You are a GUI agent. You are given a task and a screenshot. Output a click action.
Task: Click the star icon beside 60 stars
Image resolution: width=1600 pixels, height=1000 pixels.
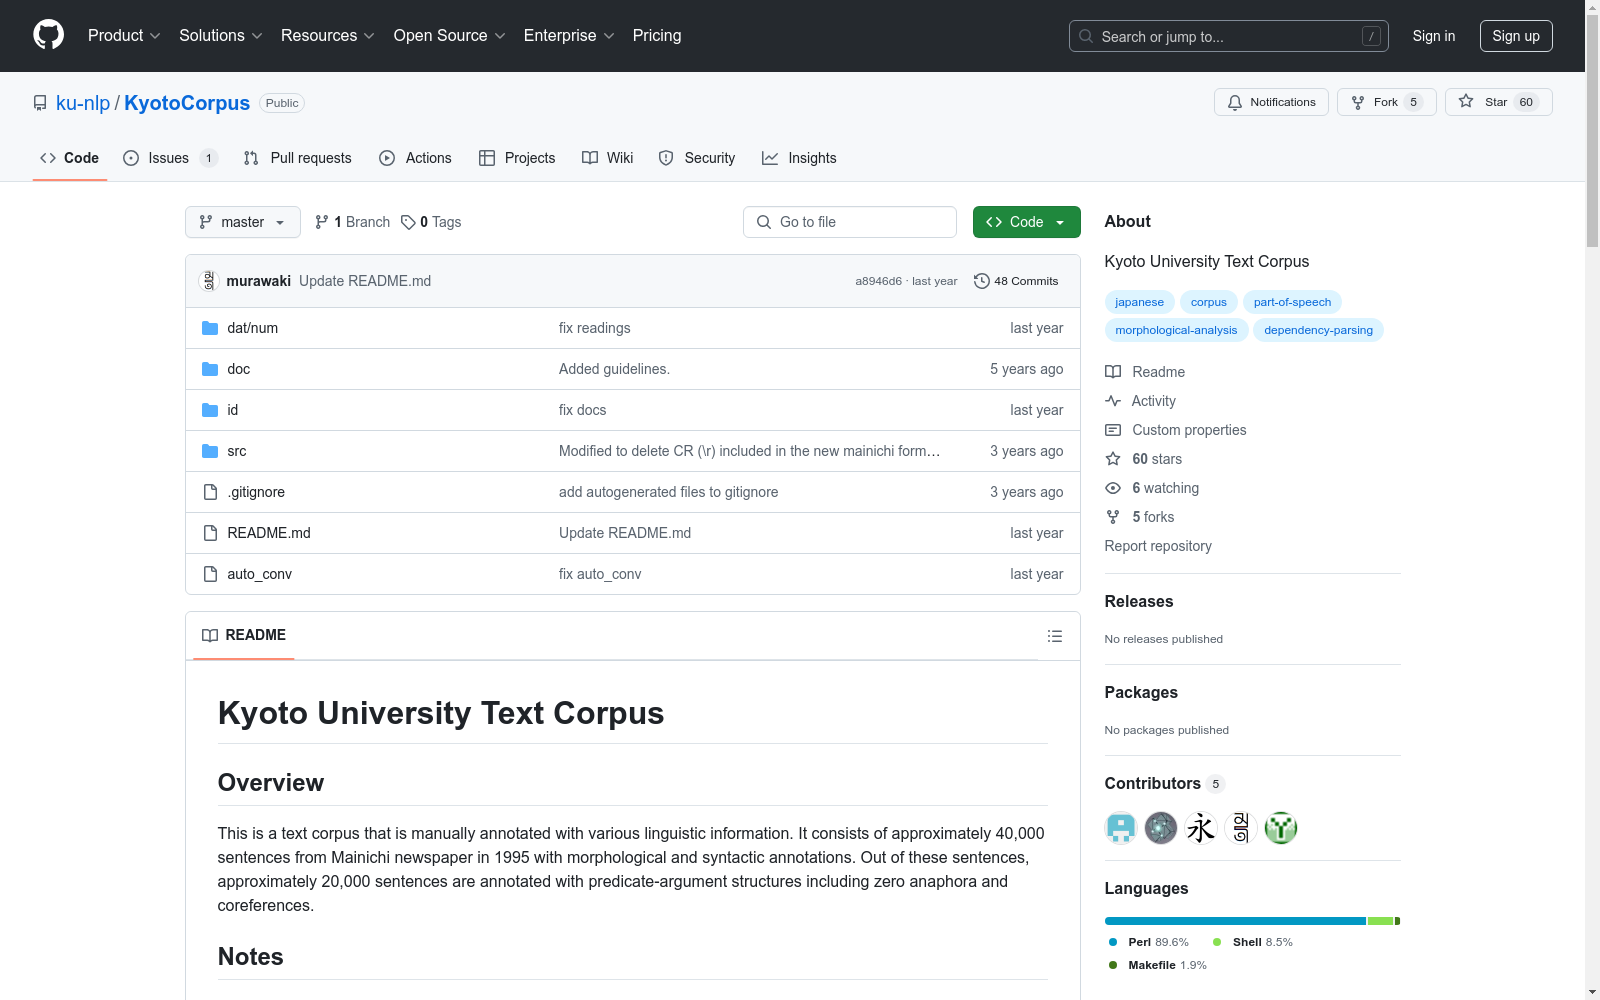pyautogui.click(x=1113, y=459)
